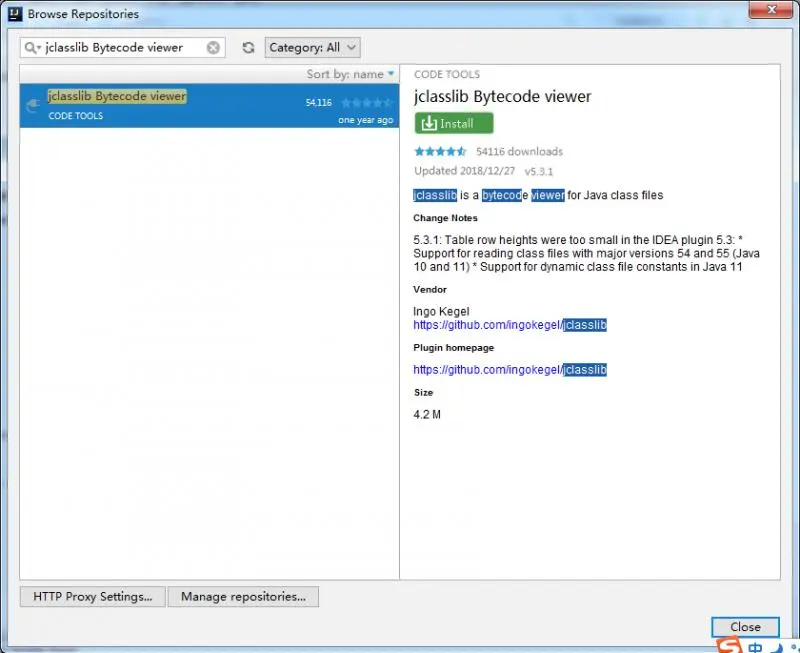
Task: Click the plugin icon in list row
Action: [x=33, y=106]
